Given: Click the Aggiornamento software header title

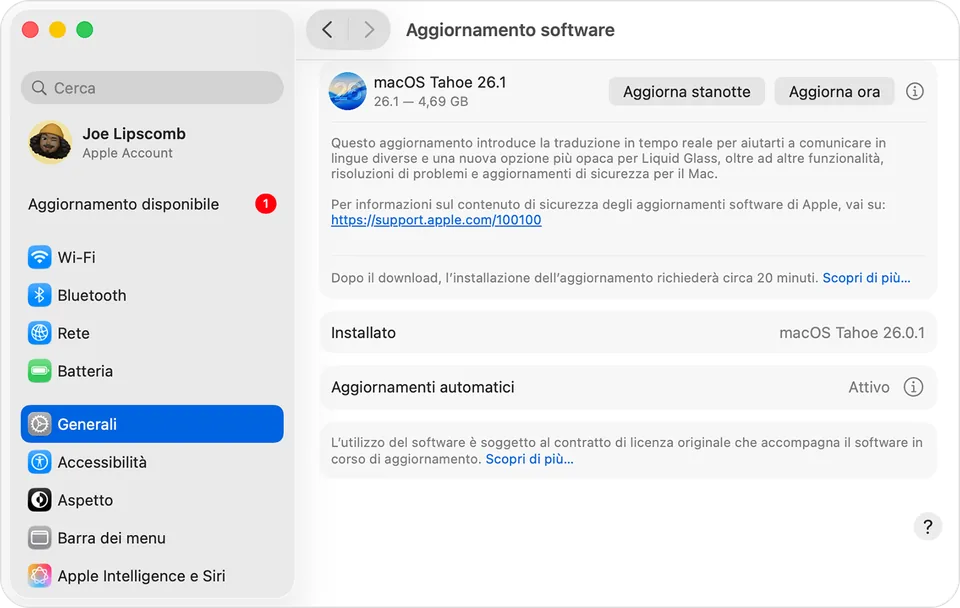Looking at the screenshot, I should pyautogui.click(x=510, y=30).
